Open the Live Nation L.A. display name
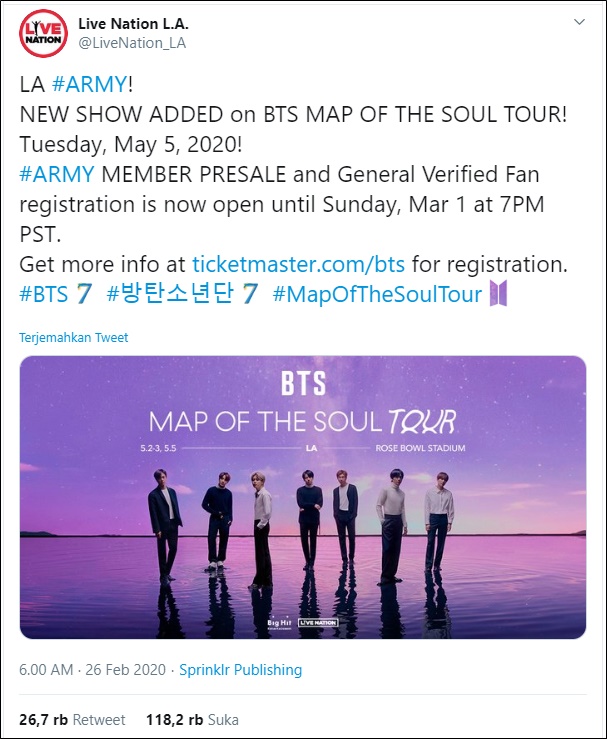607x739 pixels. point(133,24)
